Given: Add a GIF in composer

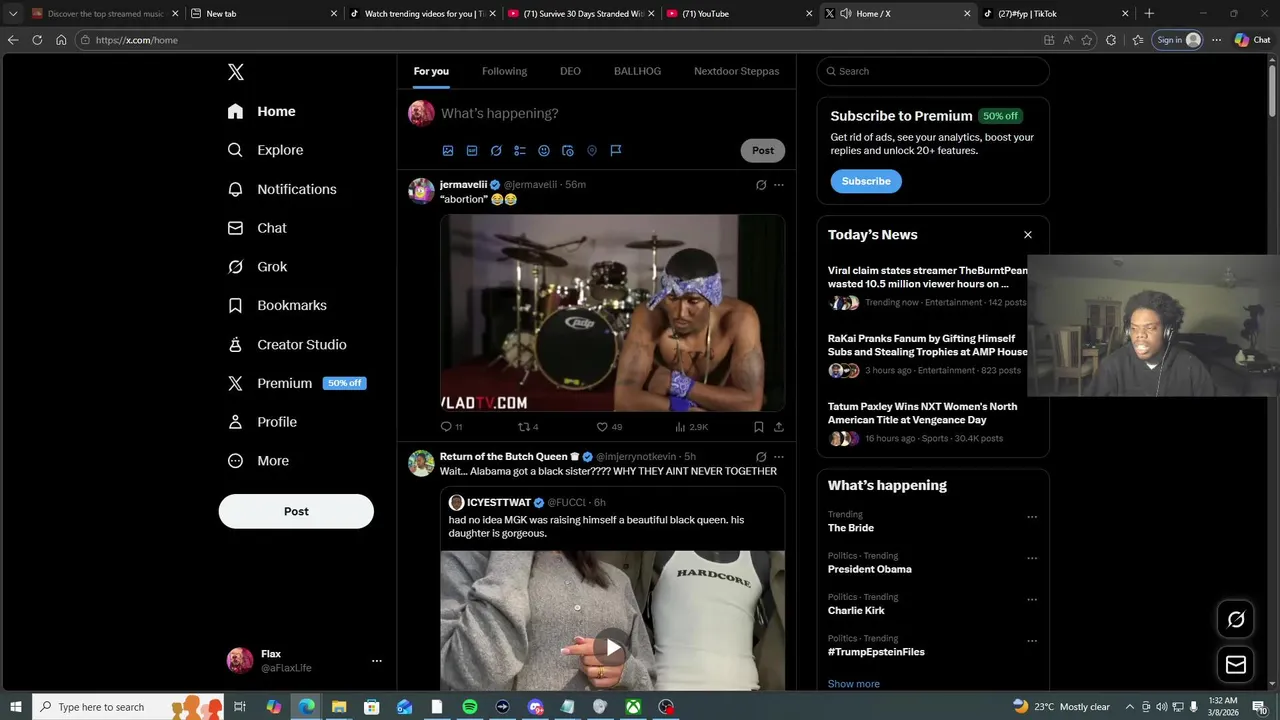Looking at the screenshot, I should [472, 151].
